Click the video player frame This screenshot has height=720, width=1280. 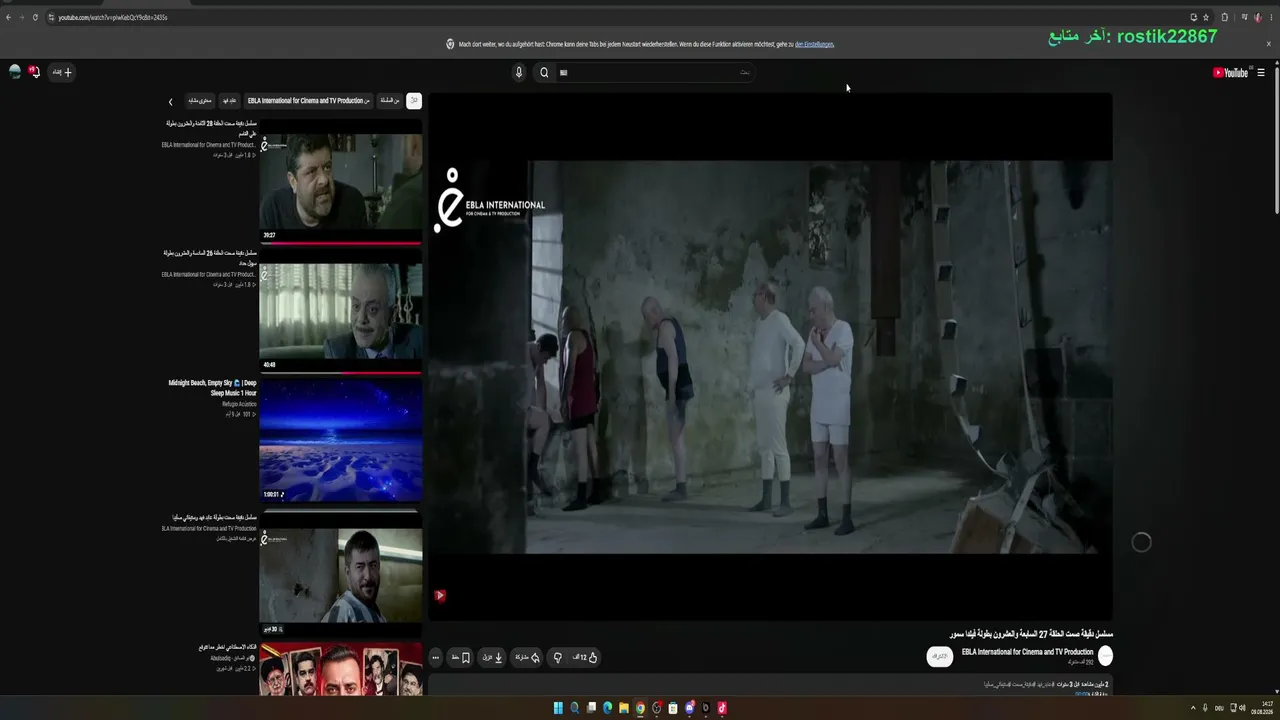click(x=770, y=357)
